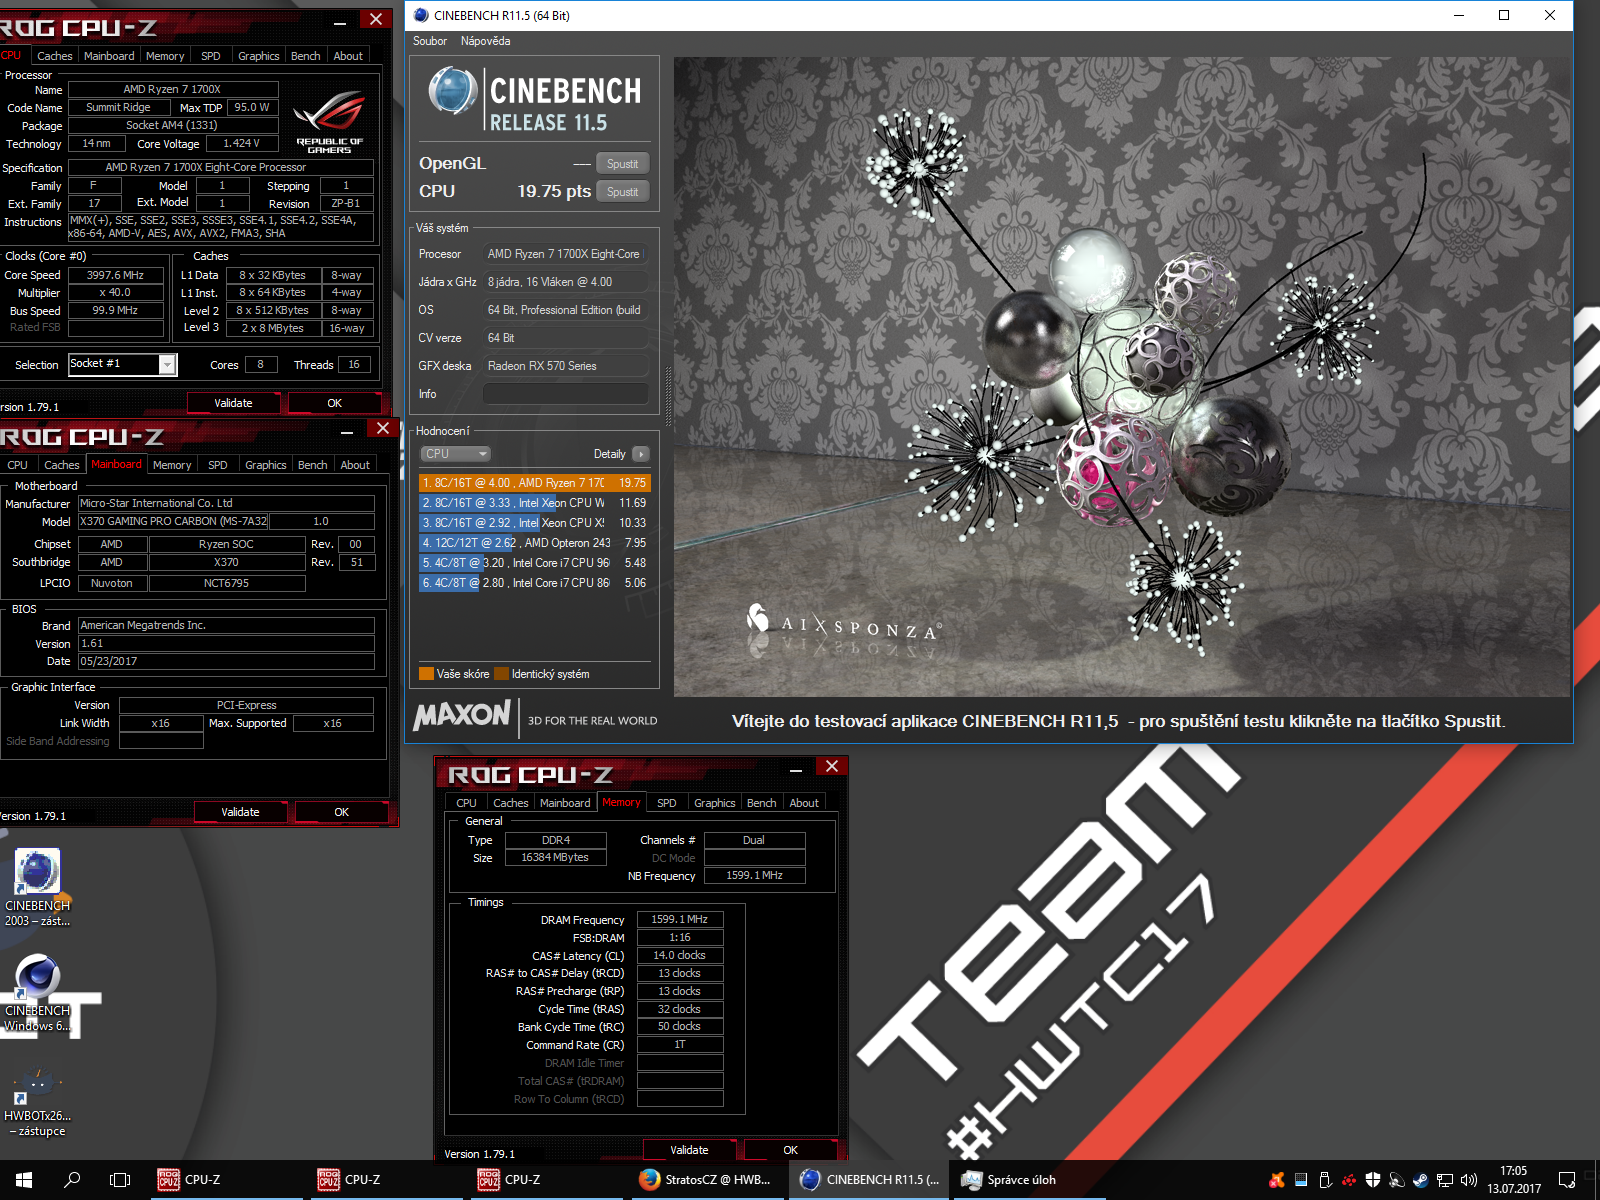
Task: Click Validate in Mainboard CPU-Z window
Action: 240,812
